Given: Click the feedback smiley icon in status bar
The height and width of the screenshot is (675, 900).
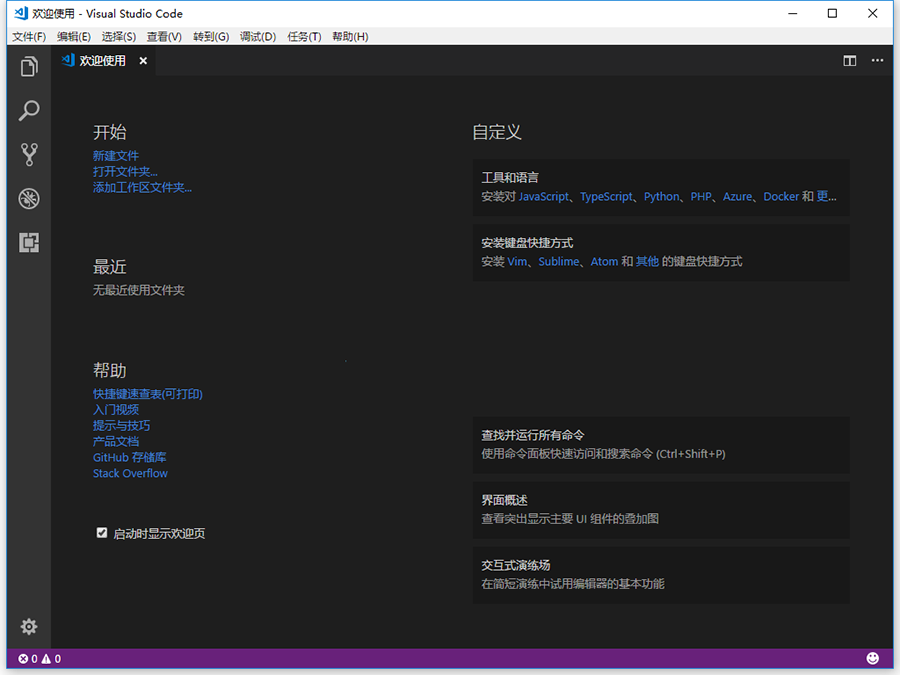Looking at the screenshot, I should [872, 659].
